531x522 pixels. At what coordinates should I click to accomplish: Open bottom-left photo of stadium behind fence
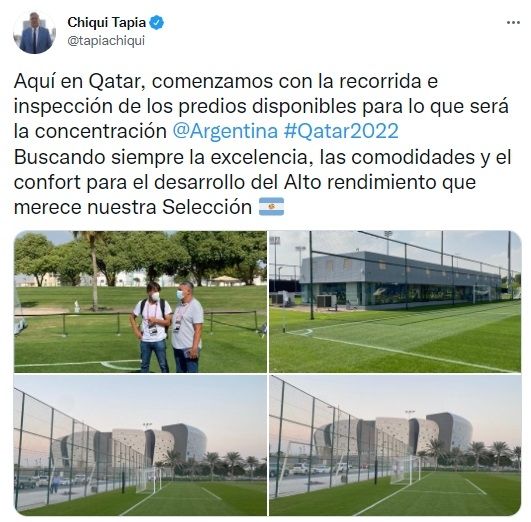(x=140, y=445)
